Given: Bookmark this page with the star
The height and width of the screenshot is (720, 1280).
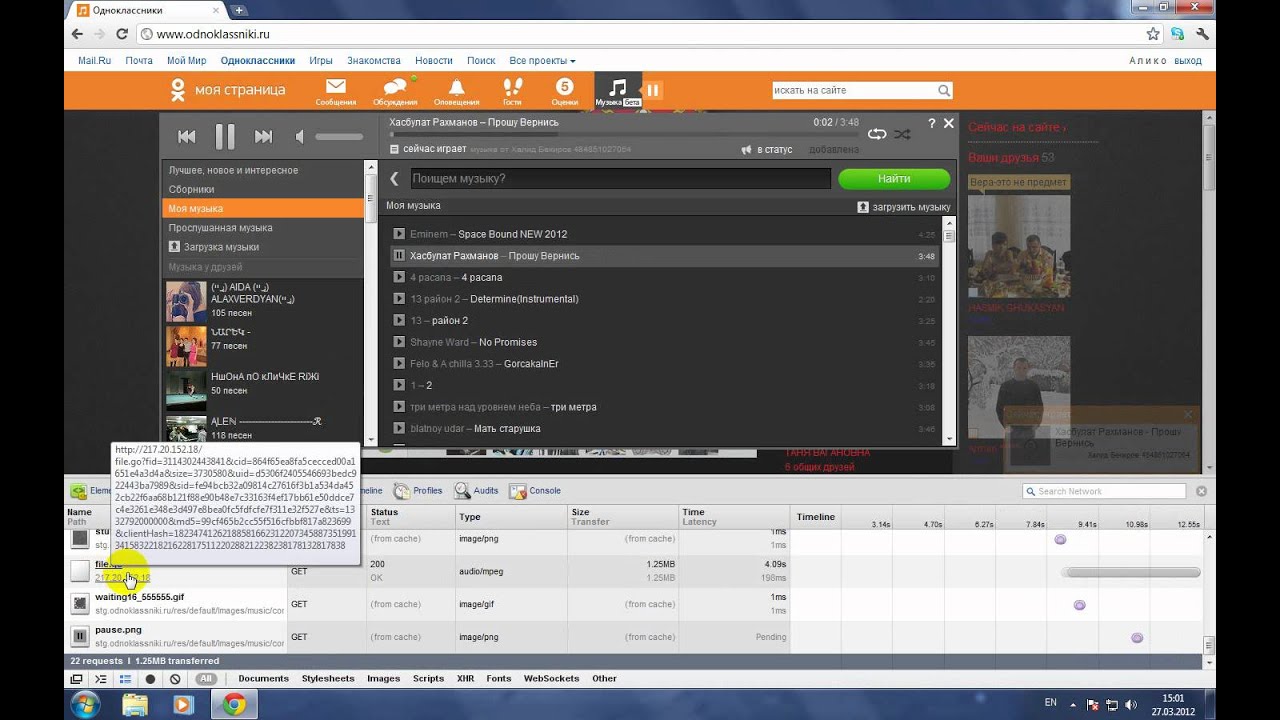Looking at the screenshot, I should (1153, 33).
